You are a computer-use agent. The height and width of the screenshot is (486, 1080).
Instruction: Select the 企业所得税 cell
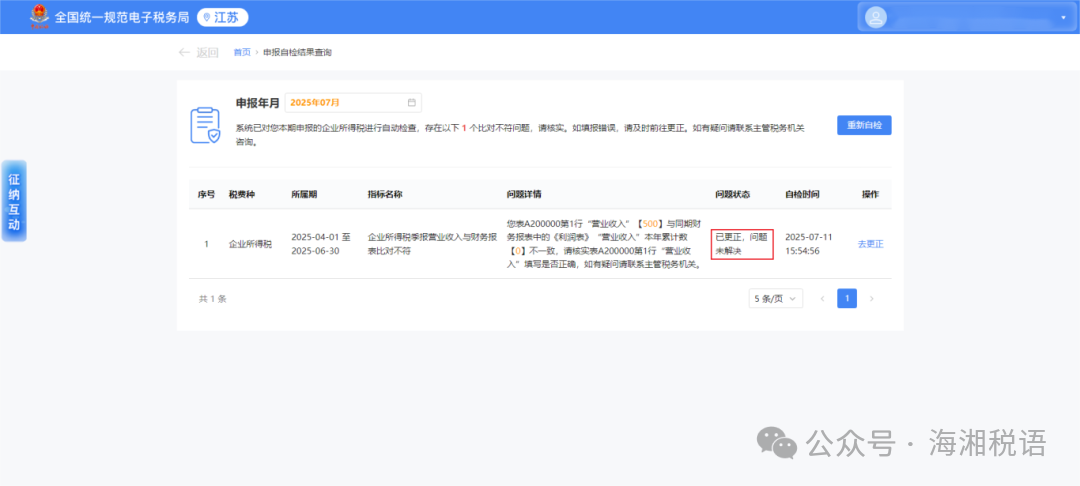point(250,244)
